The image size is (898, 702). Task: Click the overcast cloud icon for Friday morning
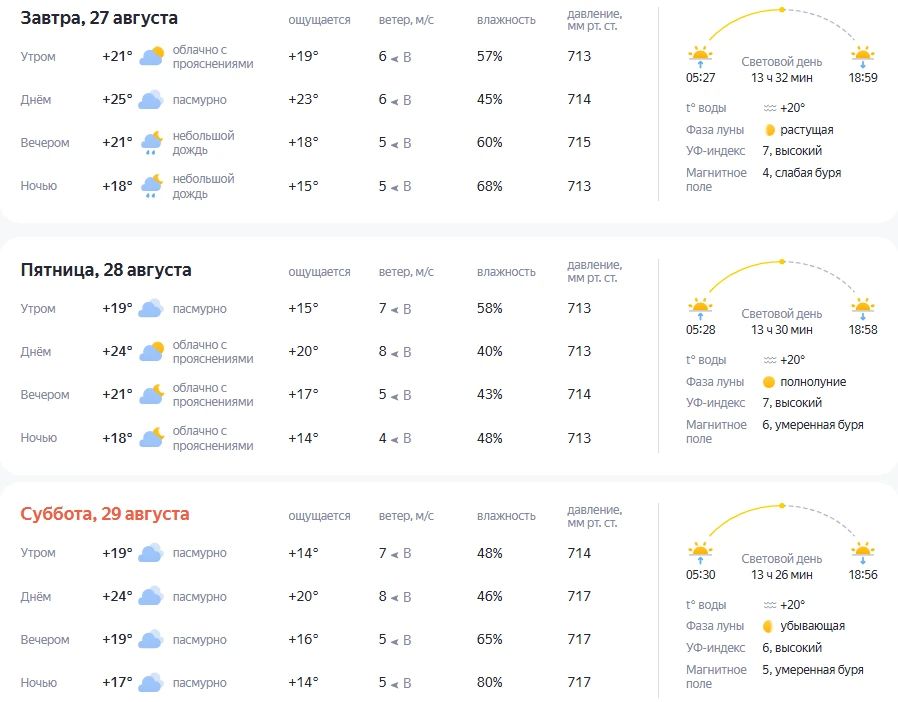[x=151, y=308]
